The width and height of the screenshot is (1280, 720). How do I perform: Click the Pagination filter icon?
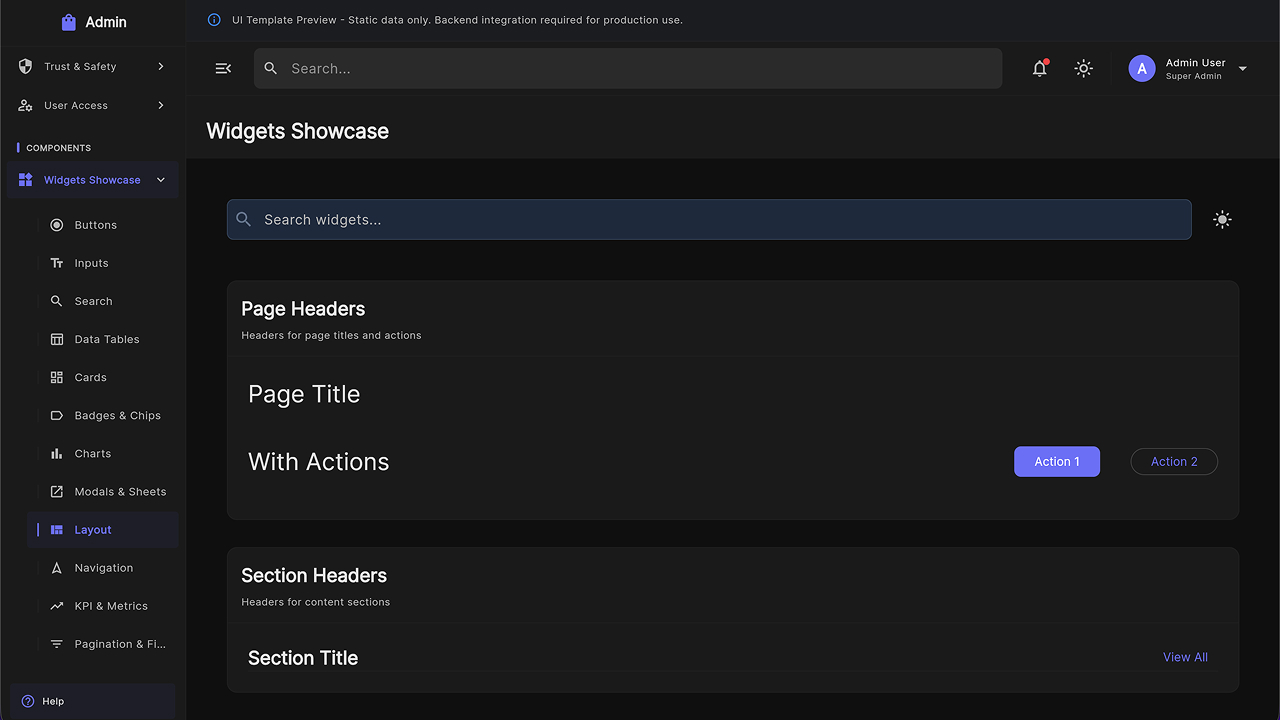(56, 644)
